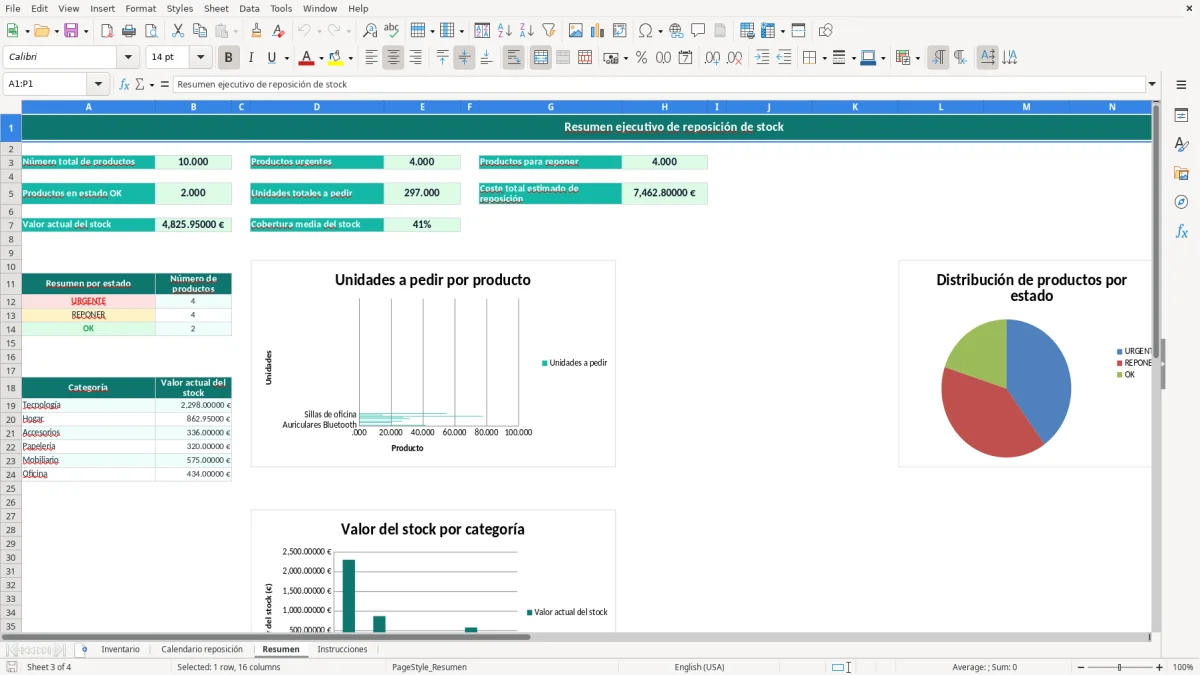Toggle Wrap Text
Screen dimensions: 1200x675
[x=513, y=58]
